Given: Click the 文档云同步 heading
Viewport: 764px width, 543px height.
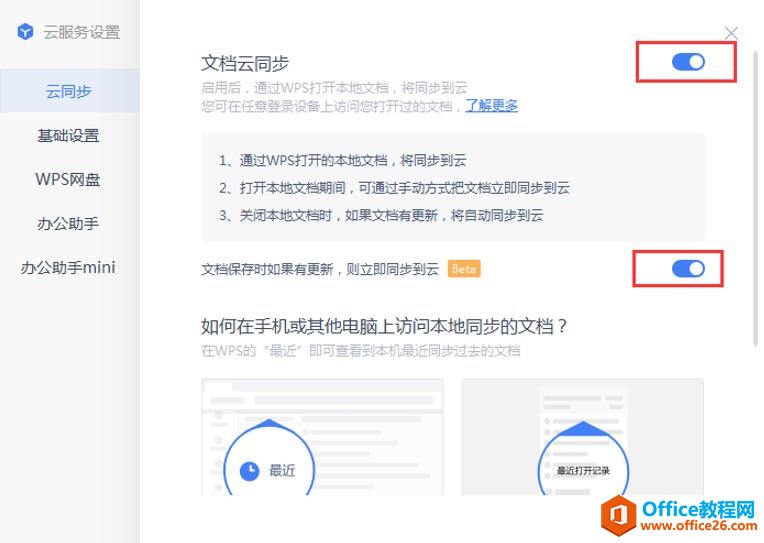Looking at the screenshot, I should [245, 63].
